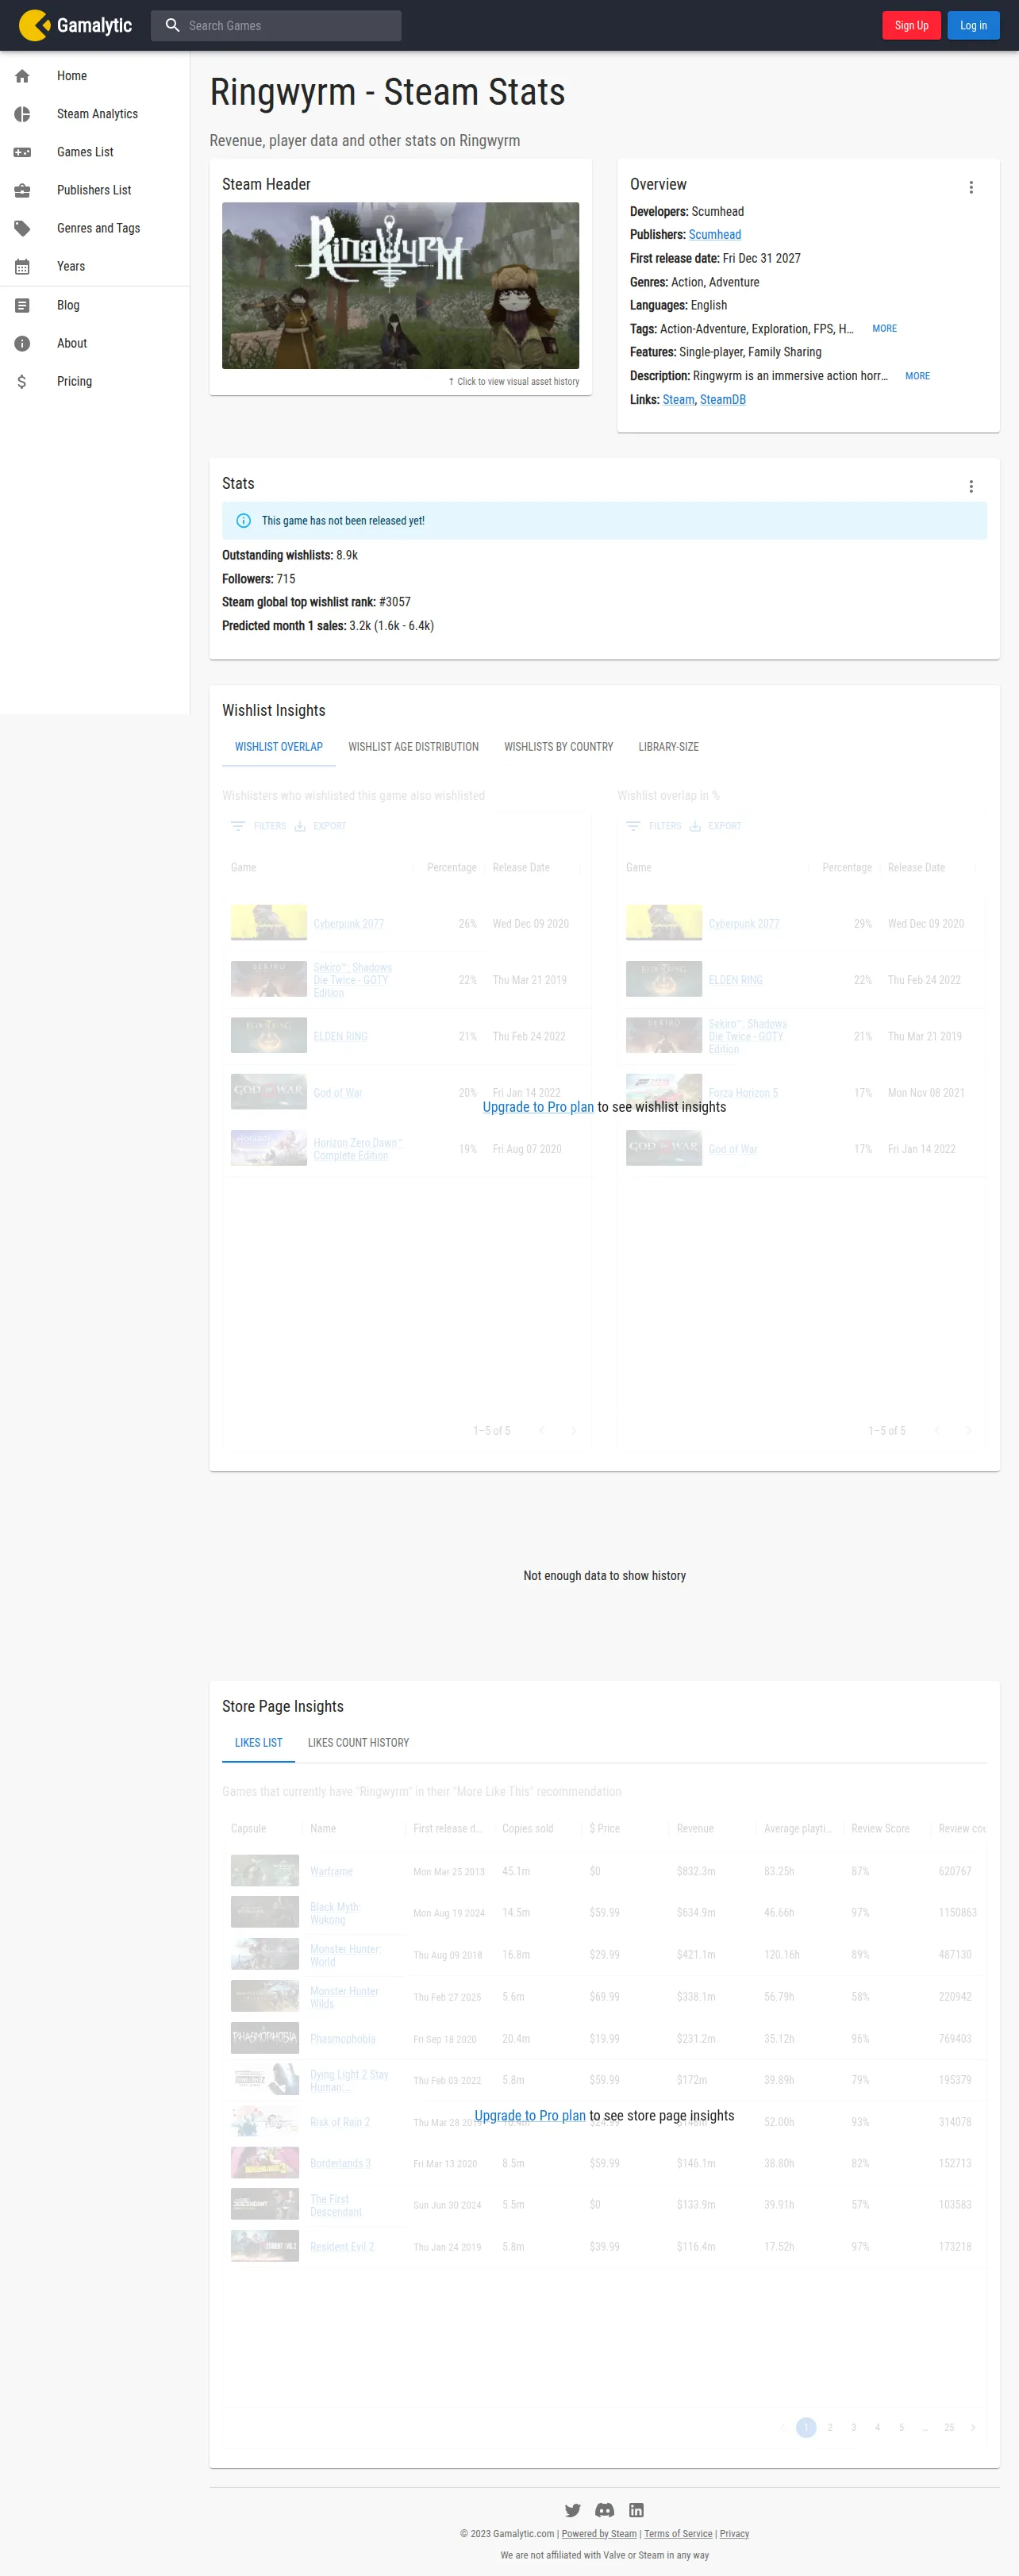Expand MORE next to Description

point(917,376)
